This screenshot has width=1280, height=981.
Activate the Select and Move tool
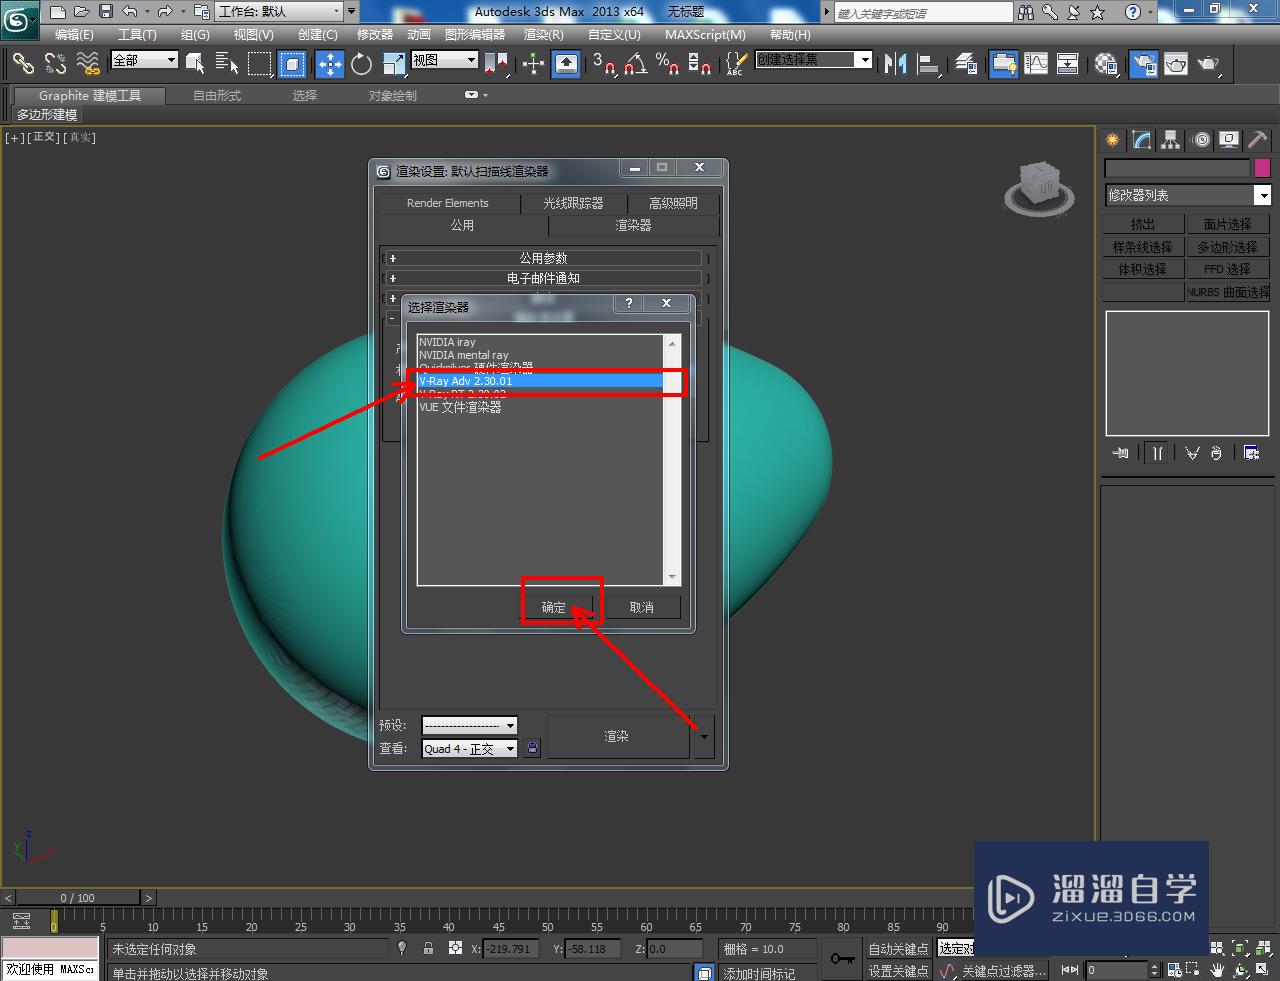[x=329, y=64]
